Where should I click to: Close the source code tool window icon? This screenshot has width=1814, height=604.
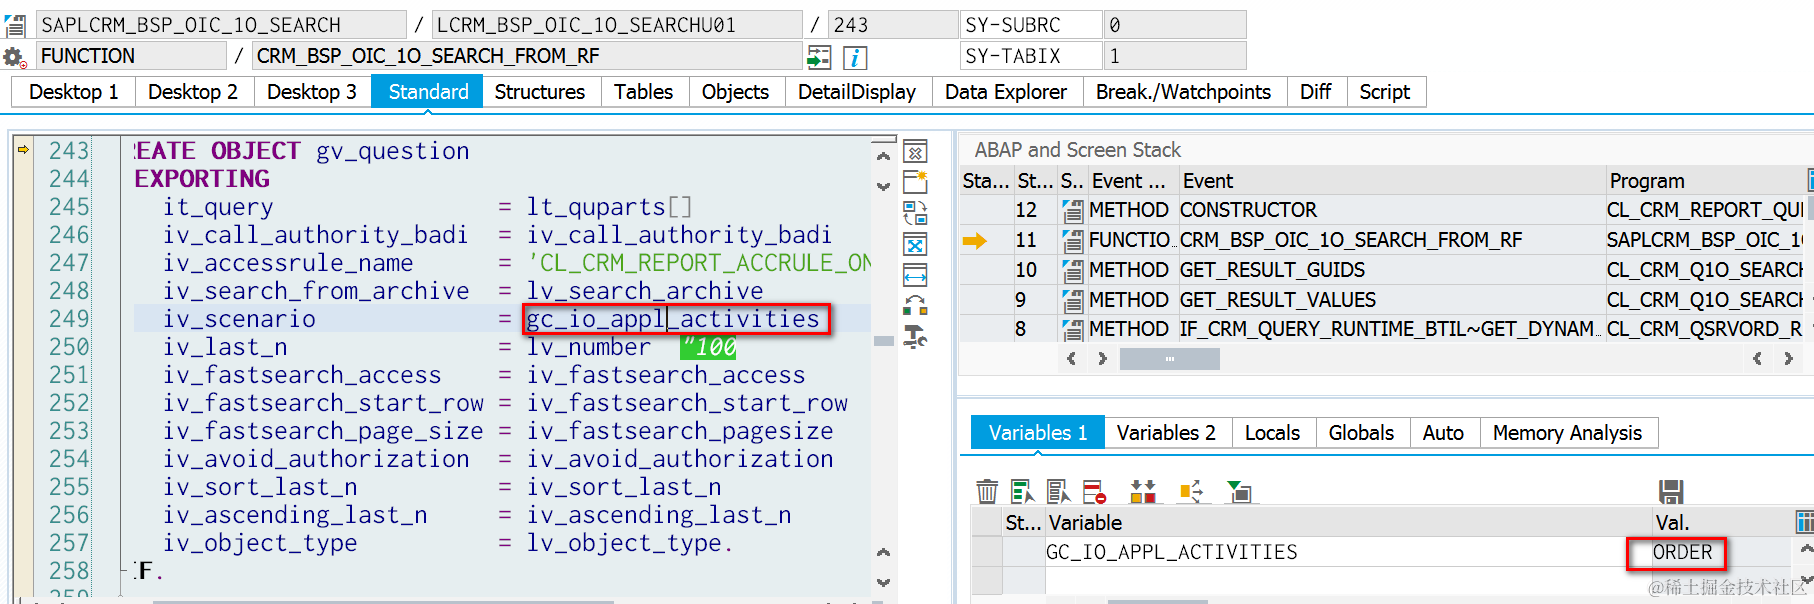click(x=915, y=152)
